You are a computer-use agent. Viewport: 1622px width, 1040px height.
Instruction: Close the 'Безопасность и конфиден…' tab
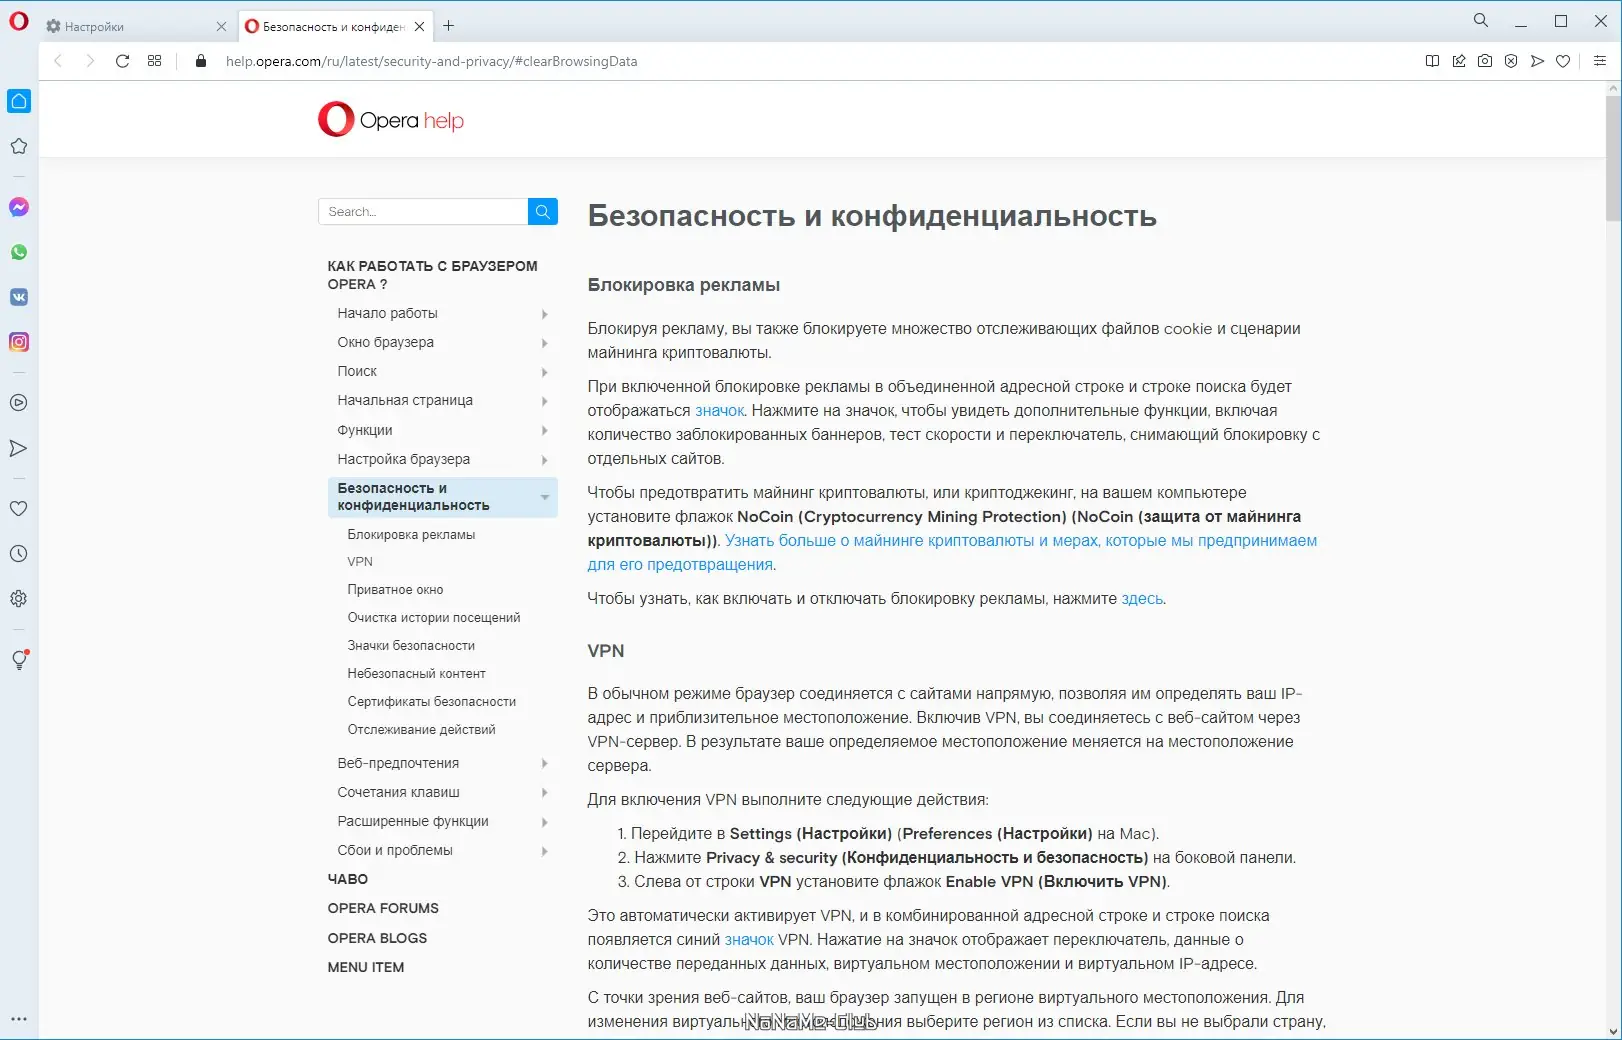click(420, 27)
